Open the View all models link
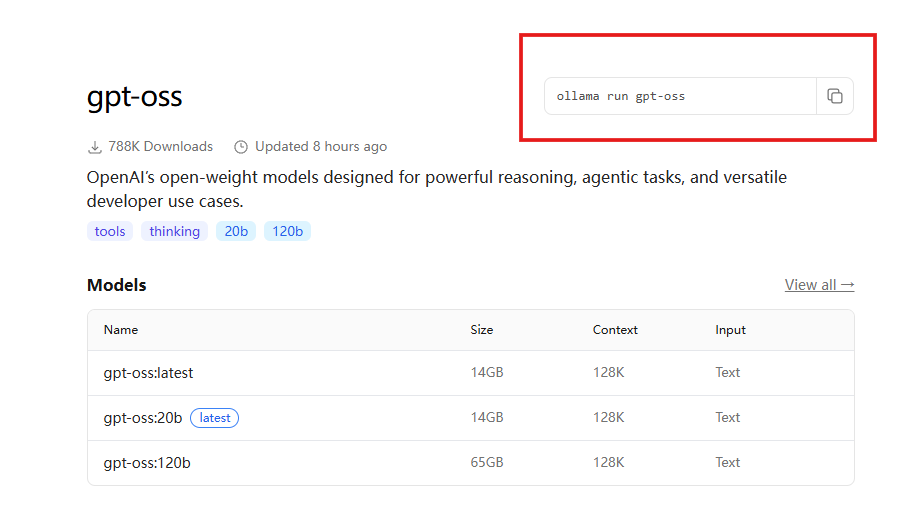 click(819, 285)
